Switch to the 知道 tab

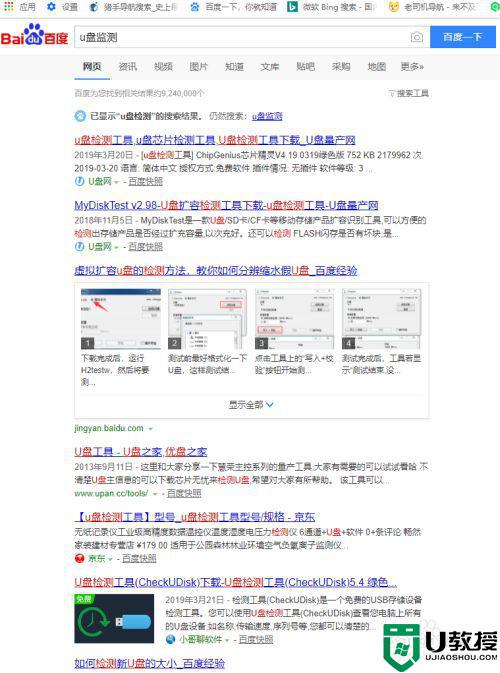[234, 67]
